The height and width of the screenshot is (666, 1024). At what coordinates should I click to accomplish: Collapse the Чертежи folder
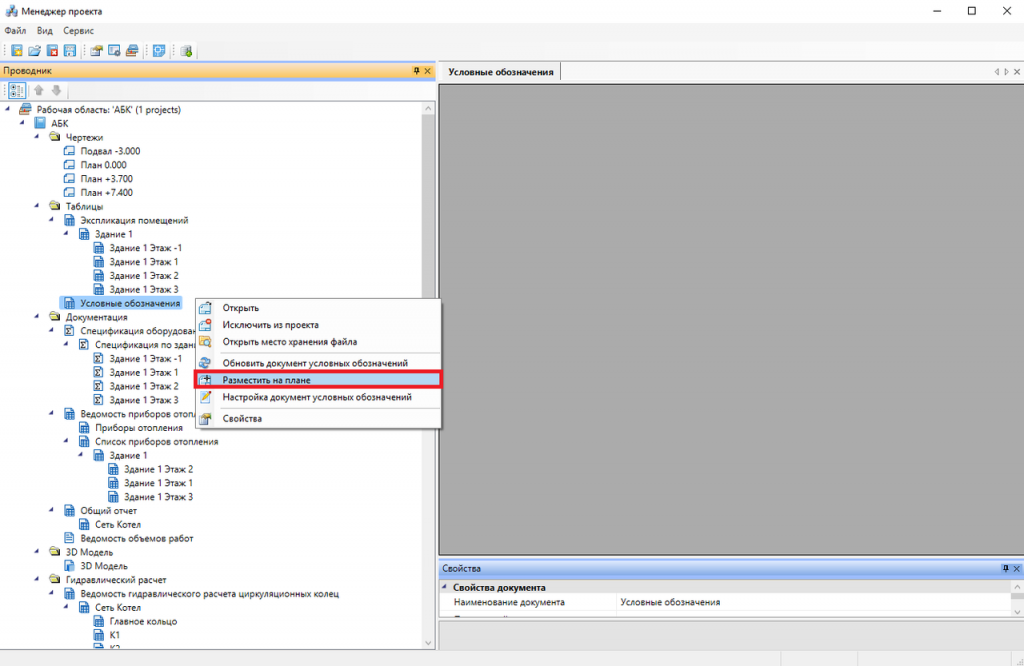(37, 136)
